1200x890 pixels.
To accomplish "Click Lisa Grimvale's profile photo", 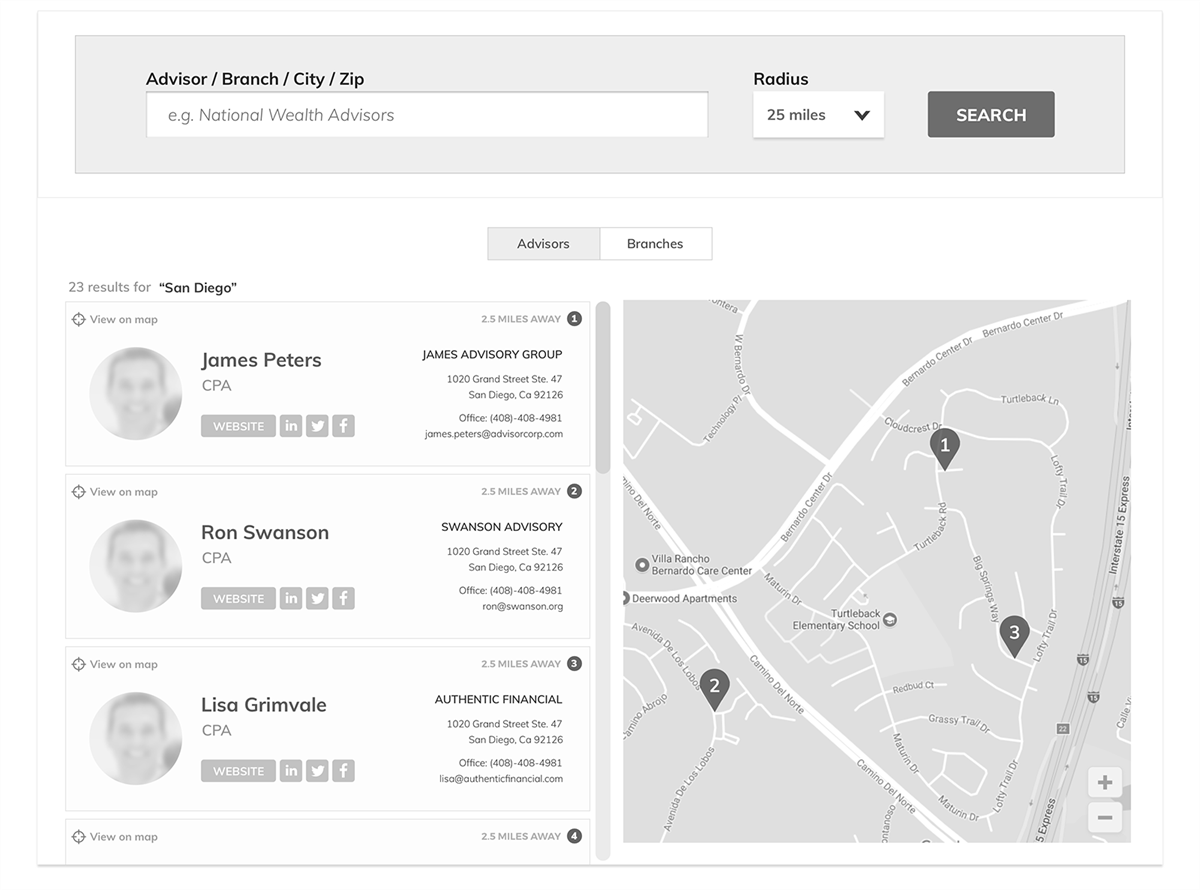I will coord(135,738).
